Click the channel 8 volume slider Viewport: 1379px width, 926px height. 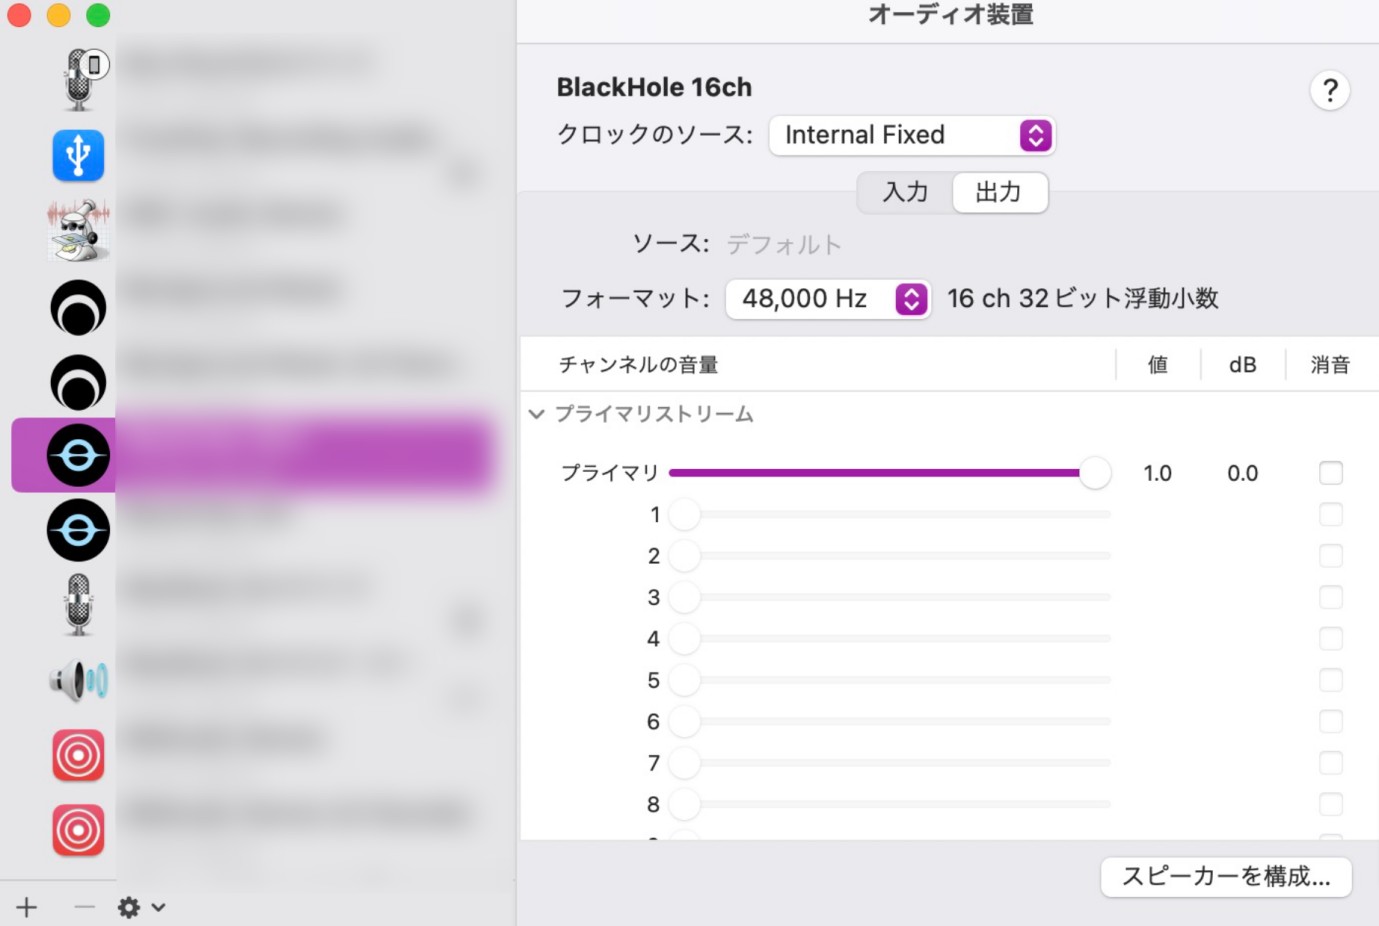click(890, 804)
